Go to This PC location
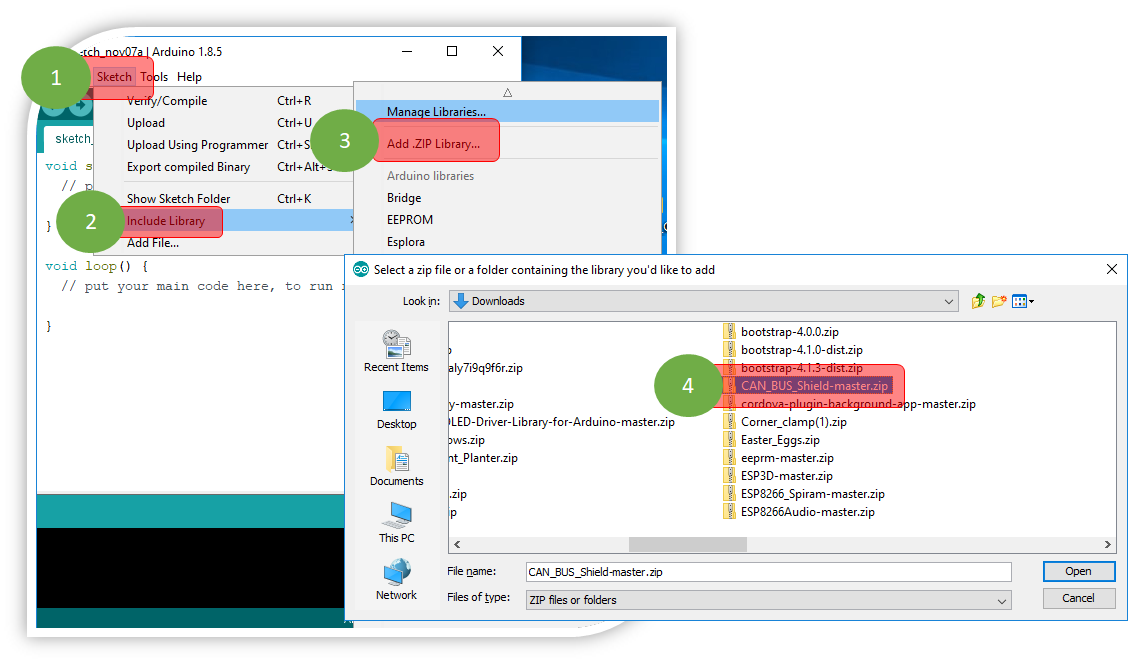 [396, 523]
